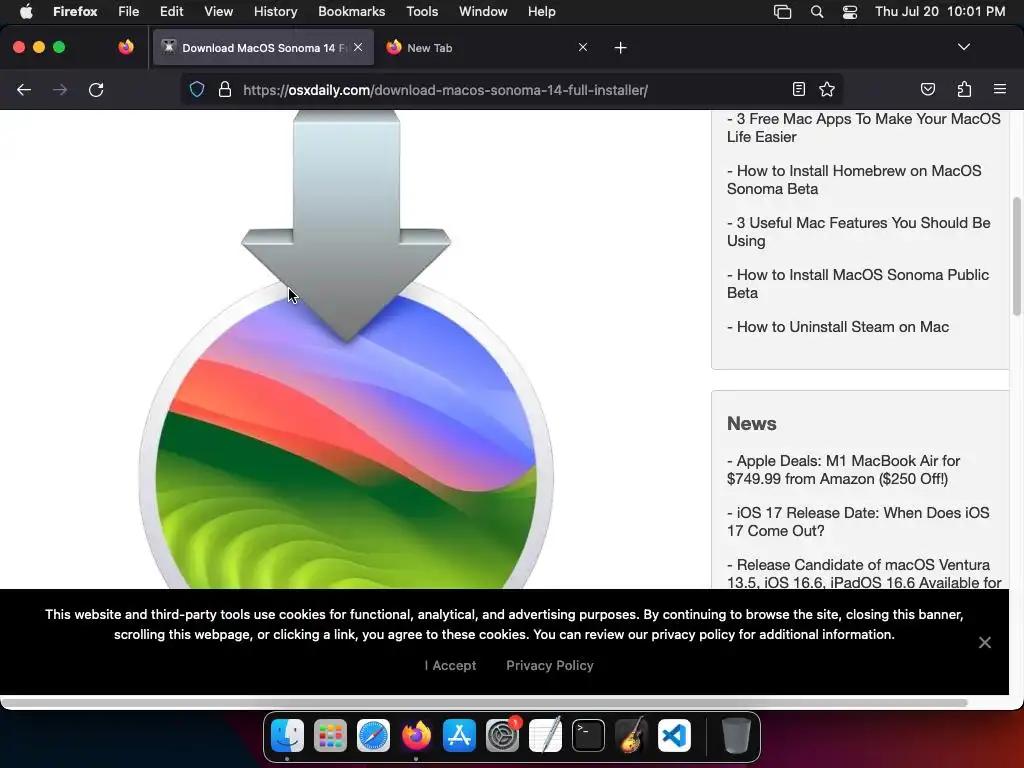Go back to the previous page
This screenshot has width=1024, height=768.
pyautogui.click(x=24, y=89)
